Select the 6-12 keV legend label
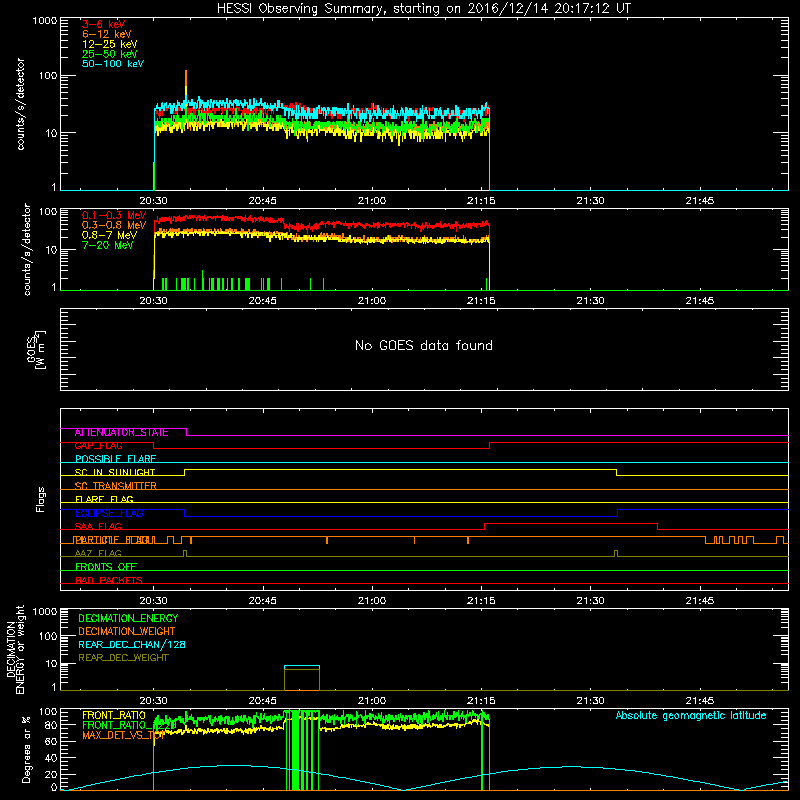 (107, 34)
